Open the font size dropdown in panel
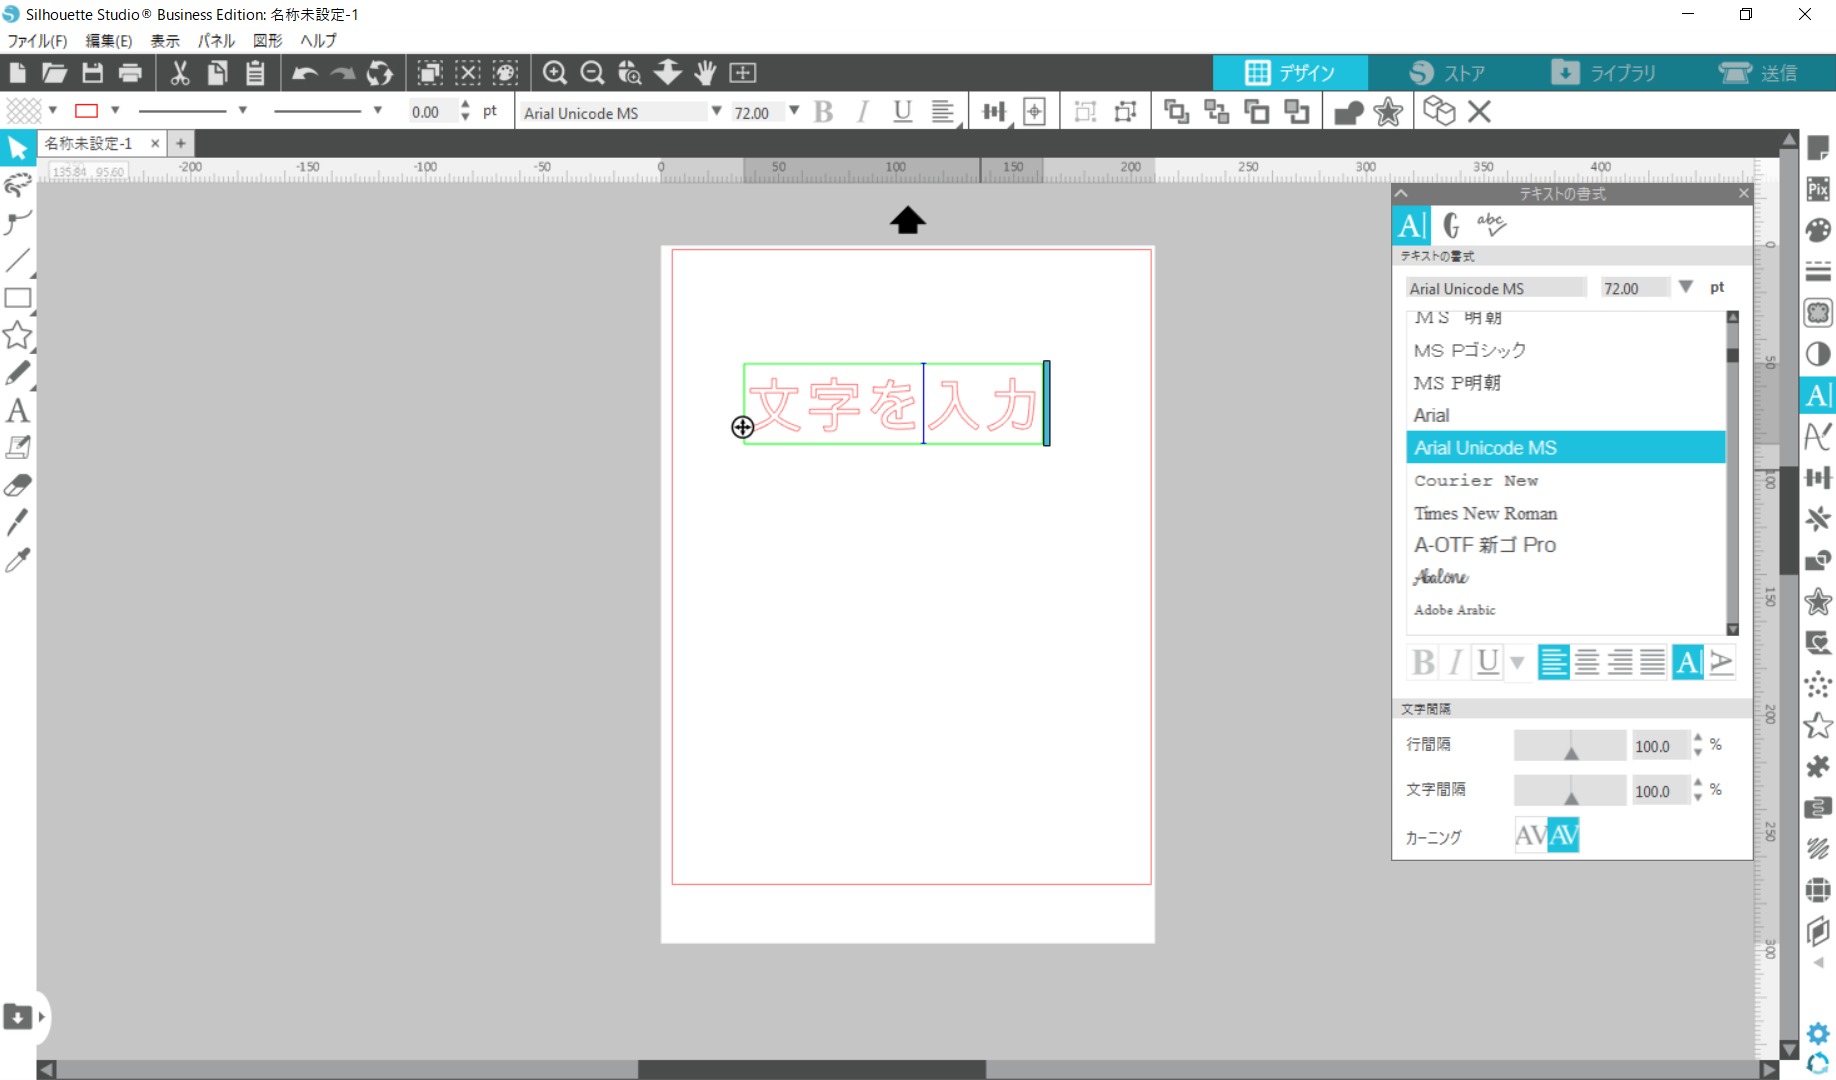1836x1080 pixels. point(1686,287)
